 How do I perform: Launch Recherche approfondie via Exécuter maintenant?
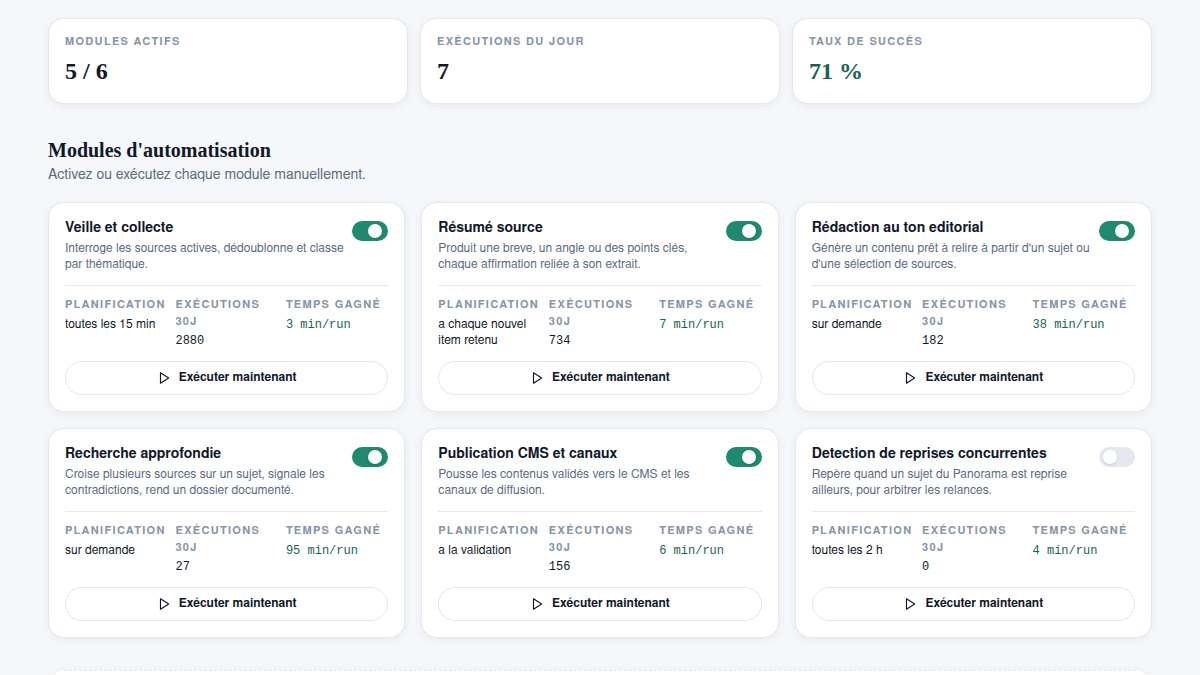pyautogui.click(x=226, y=604)
